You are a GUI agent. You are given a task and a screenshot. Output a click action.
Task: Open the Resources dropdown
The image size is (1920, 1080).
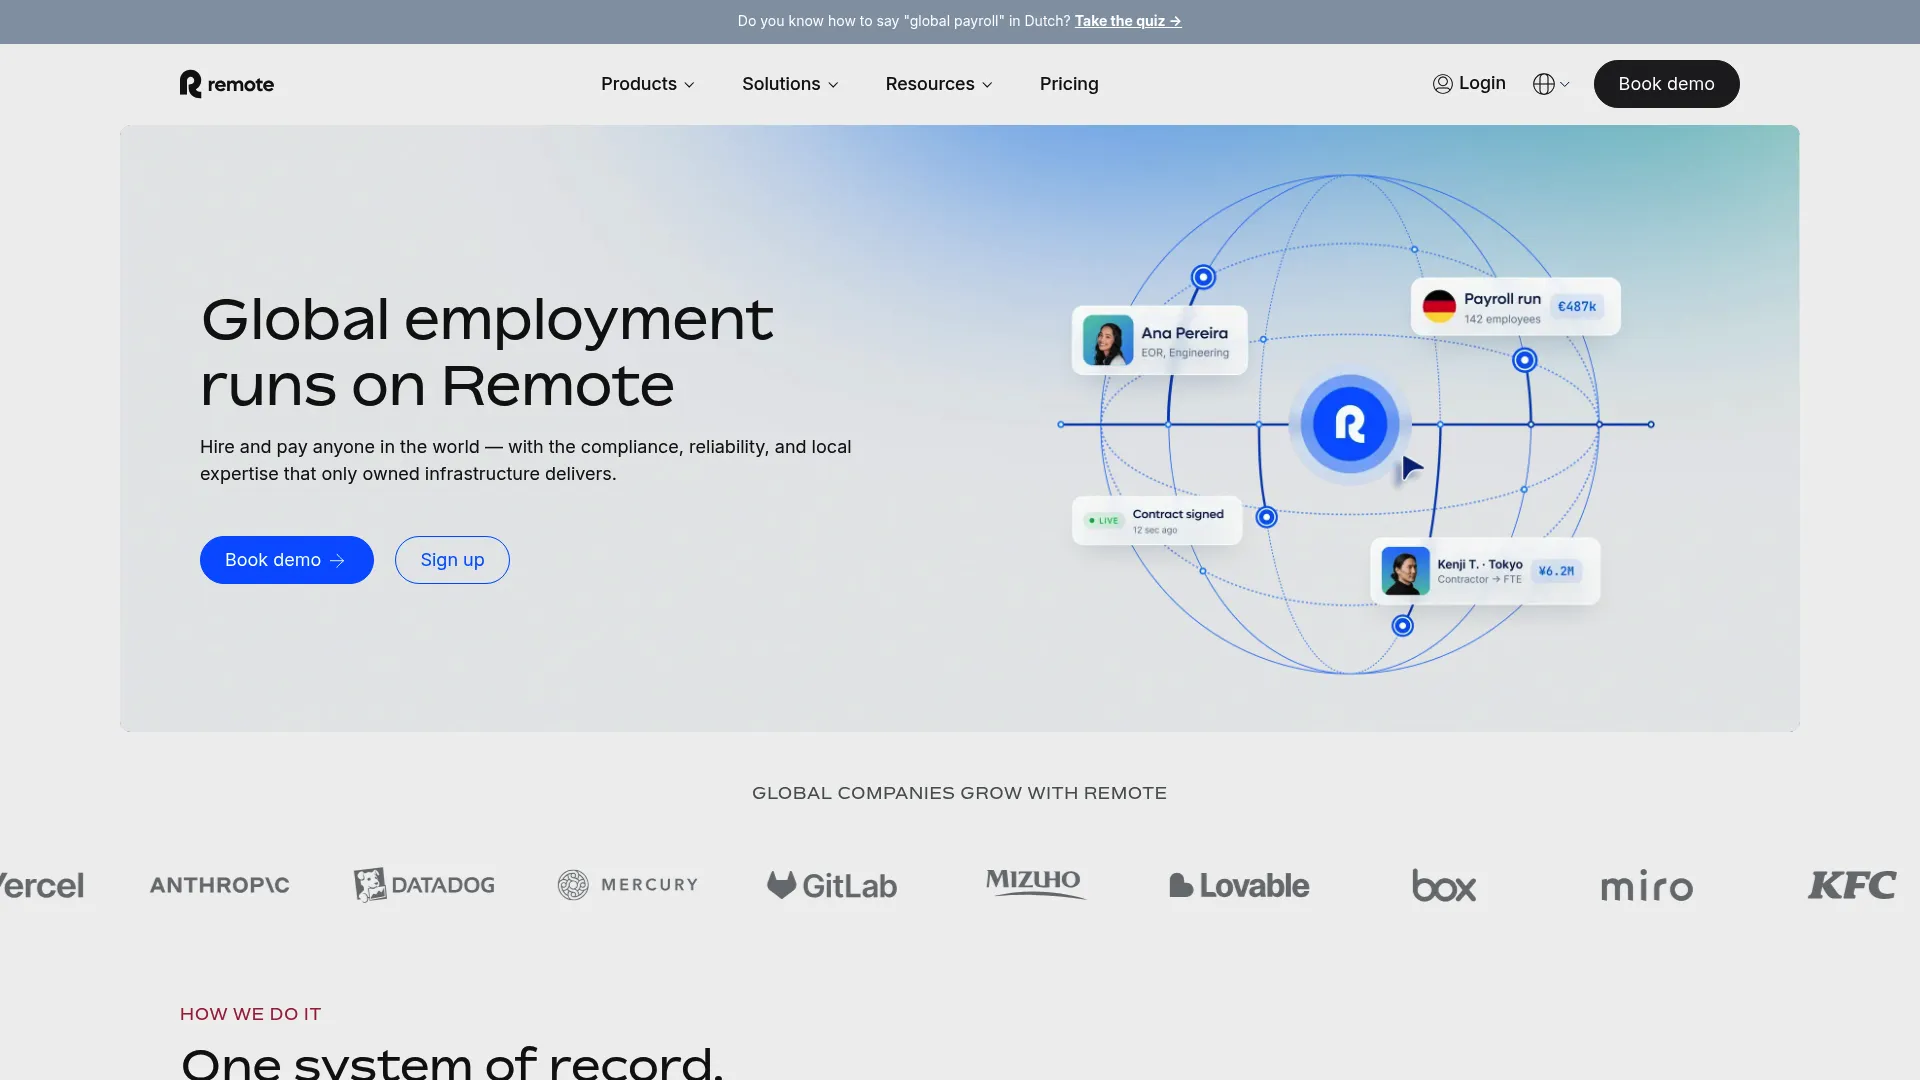tap(939, 84)
